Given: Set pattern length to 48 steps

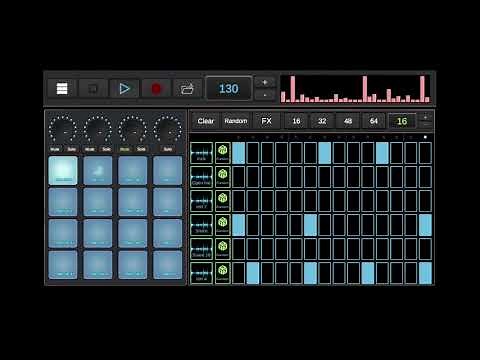Looking at the screenshot, I should [x=348, y=121].
